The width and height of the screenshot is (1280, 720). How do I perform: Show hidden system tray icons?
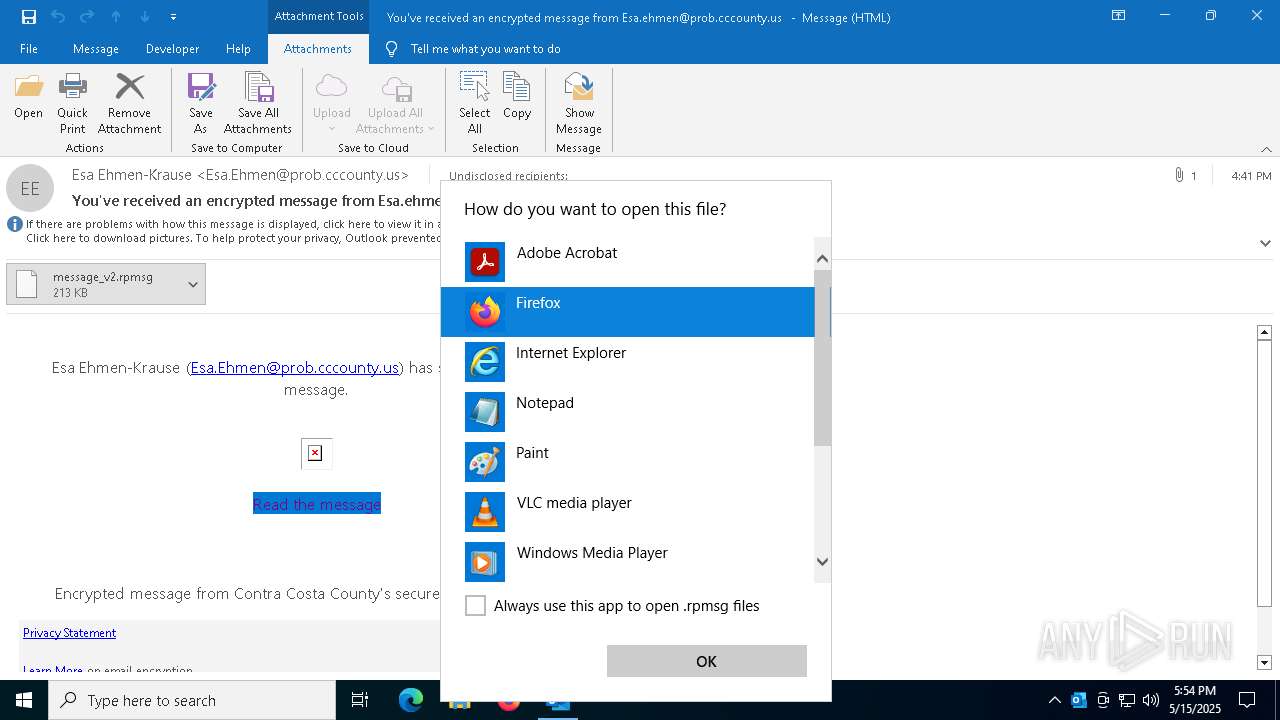coord(1054,700)
